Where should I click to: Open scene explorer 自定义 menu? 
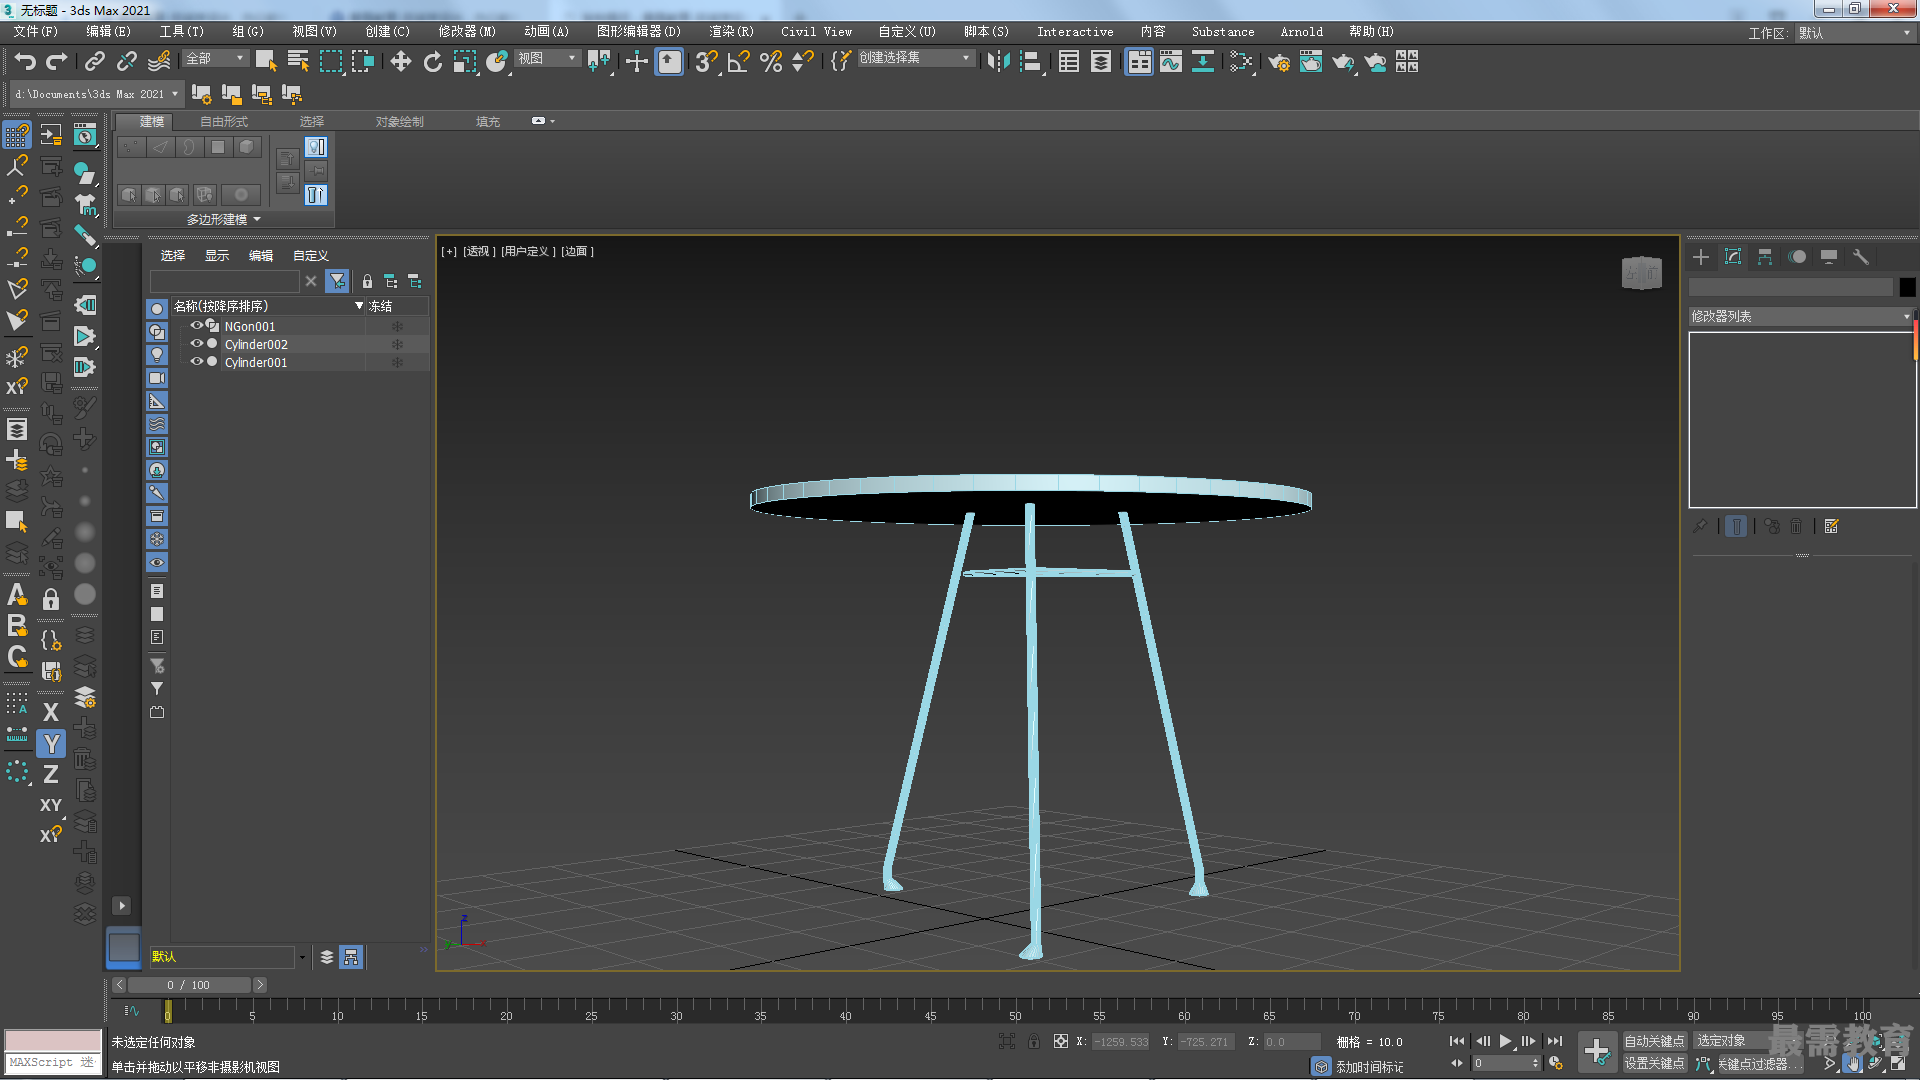click(311, 256)
